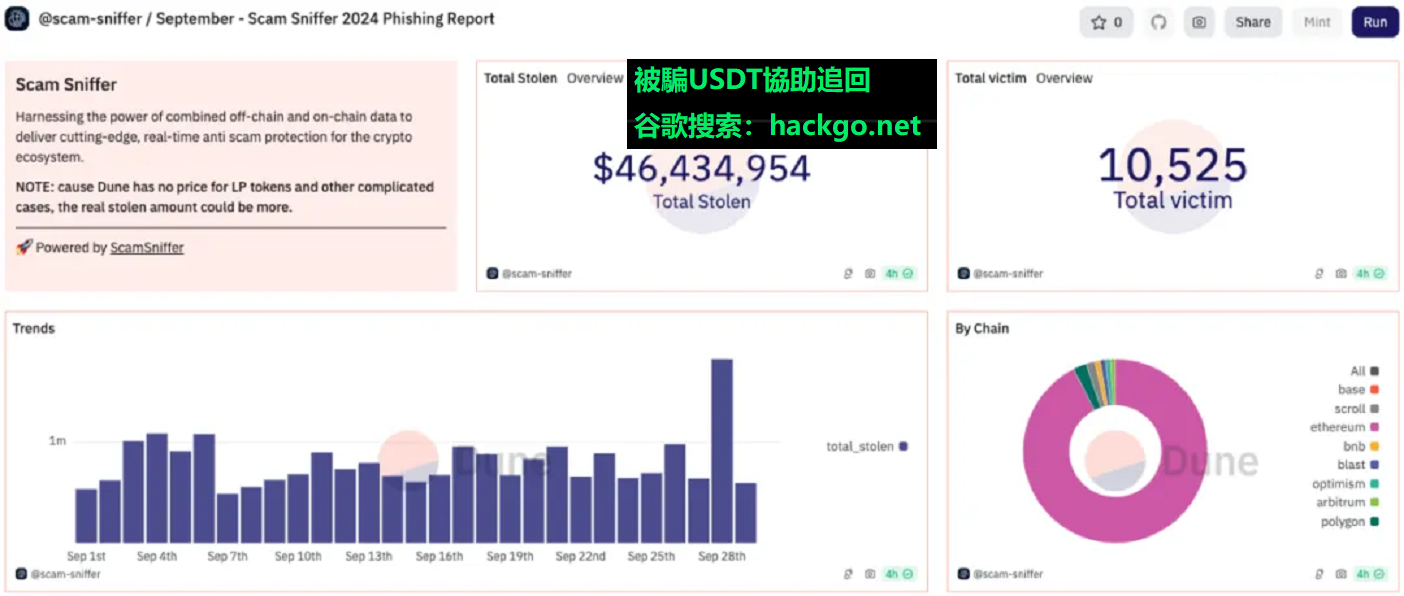
Task: Open Overview tab in Total victim panel
Action: point(1064,78)
